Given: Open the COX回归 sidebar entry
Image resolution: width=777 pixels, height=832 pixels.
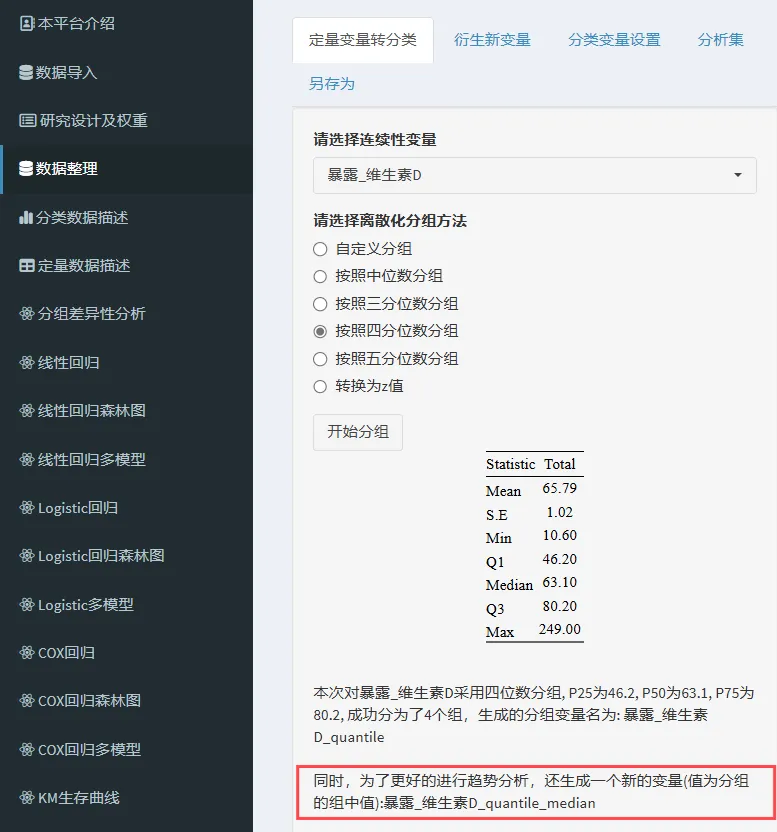Looking at the screenshot, I should point(126,652).
